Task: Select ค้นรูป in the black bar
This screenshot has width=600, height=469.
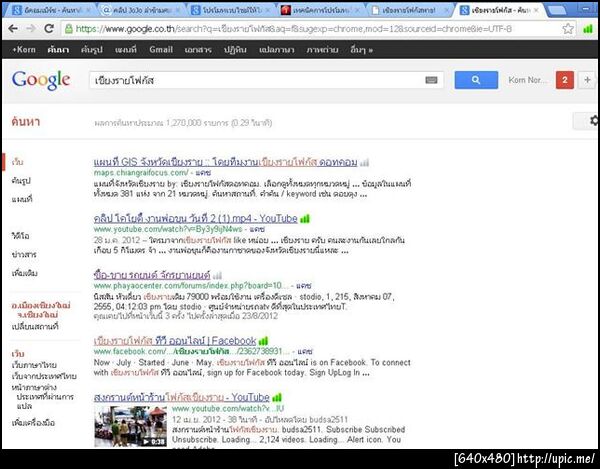Action: [91, 49]
